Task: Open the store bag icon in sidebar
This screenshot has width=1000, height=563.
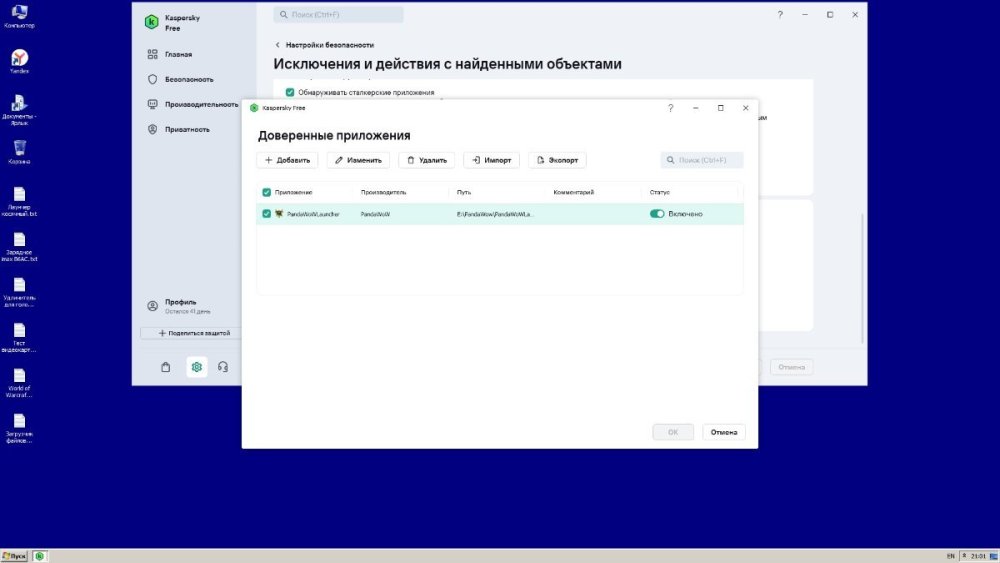Action: coord(166,367)
